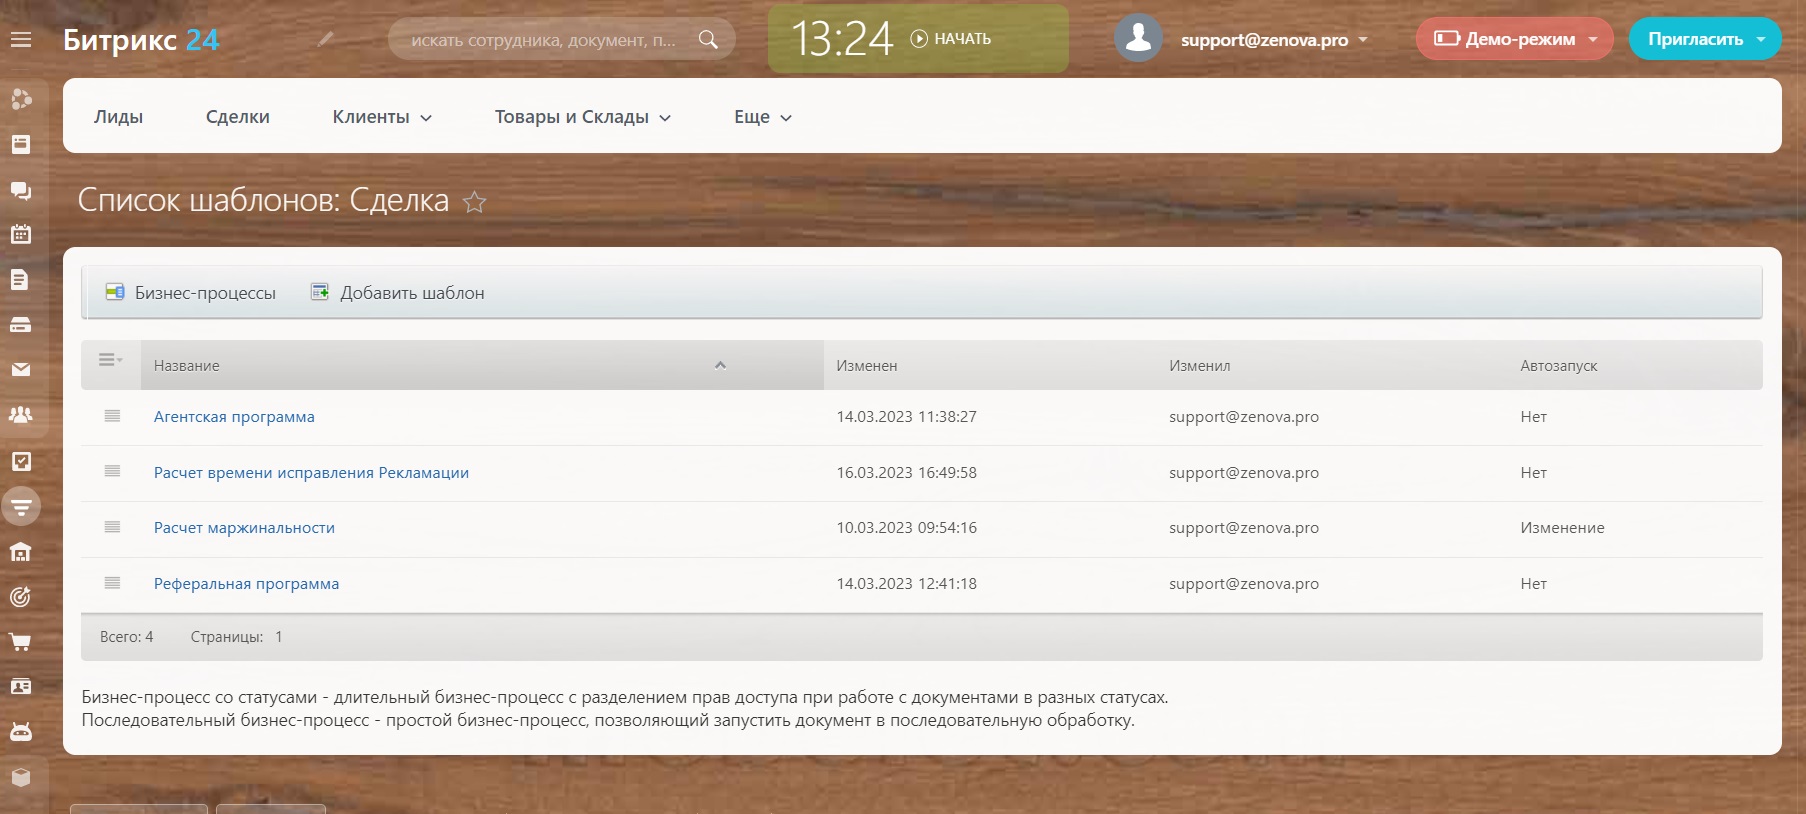Open grid settings icon in the table header
The height and width of the screenshot is (814, 1806).
[x=111, y=361]
